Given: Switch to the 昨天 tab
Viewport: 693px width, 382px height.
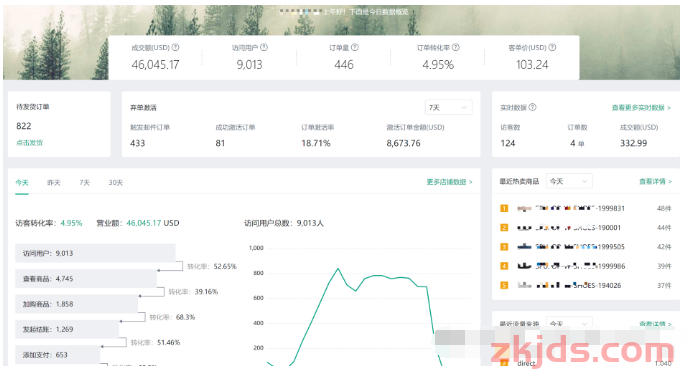Looking at the screenshot, I should point(54,183).
